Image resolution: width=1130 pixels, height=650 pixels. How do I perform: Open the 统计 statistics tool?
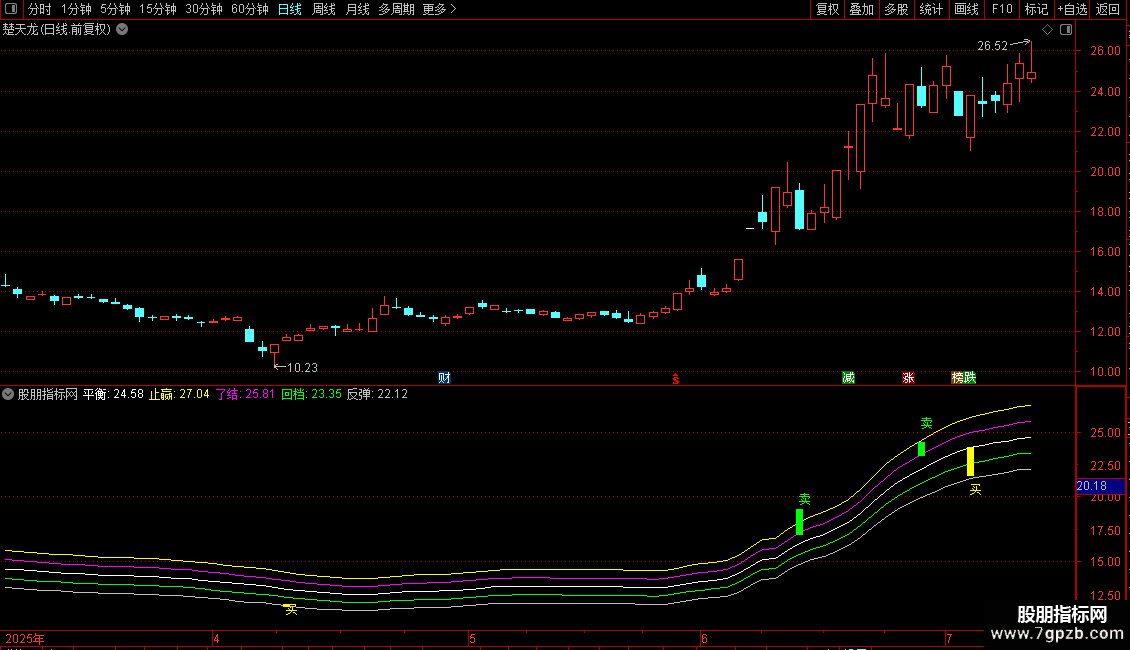click(x=931, y=9)
